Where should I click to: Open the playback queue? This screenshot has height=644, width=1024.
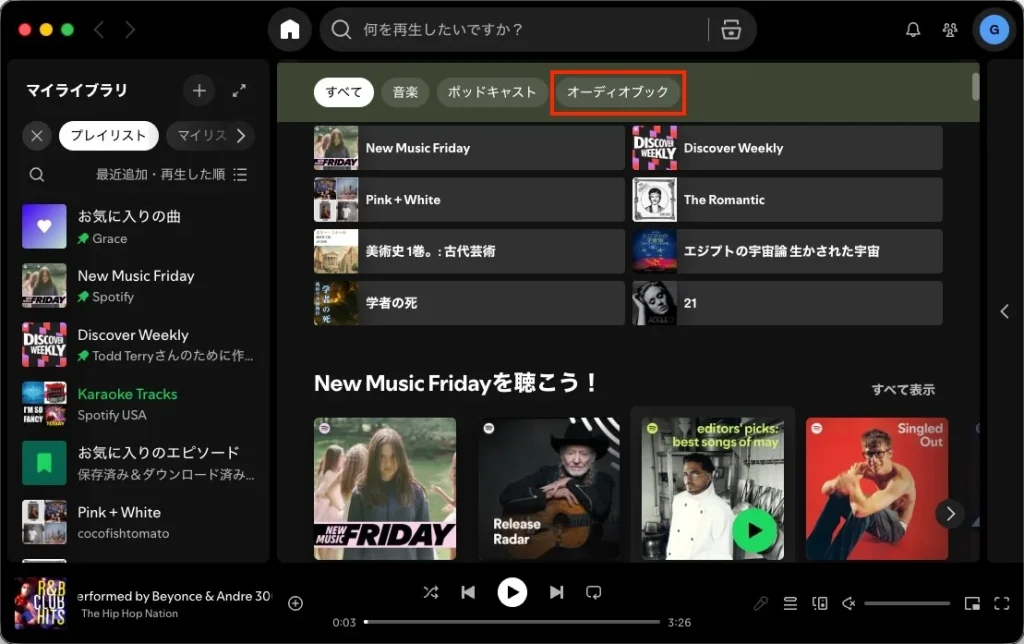click(790, 604)
